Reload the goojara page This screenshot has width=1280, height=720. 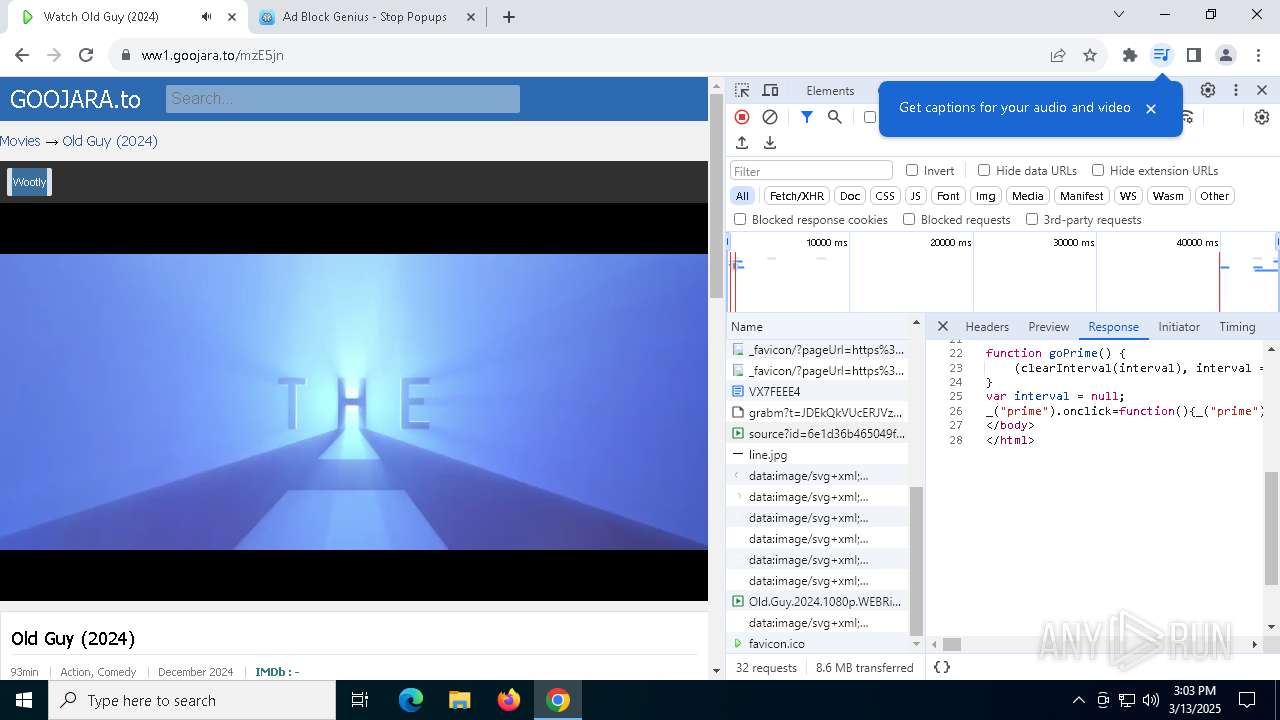[86, 55]
